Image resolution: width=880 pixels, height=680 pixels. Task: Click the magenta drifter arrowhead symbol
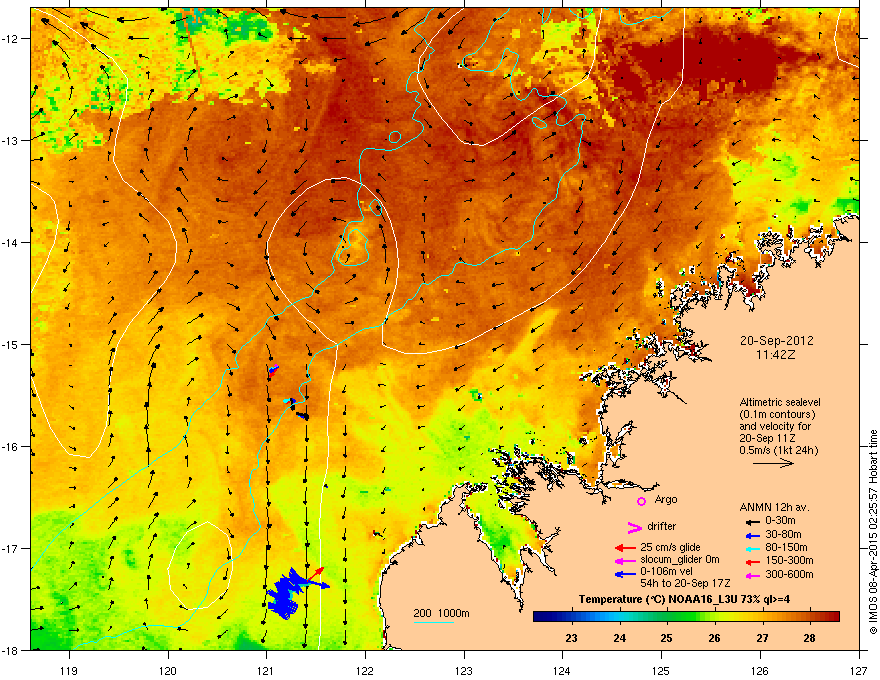click(x=634, y=527)
